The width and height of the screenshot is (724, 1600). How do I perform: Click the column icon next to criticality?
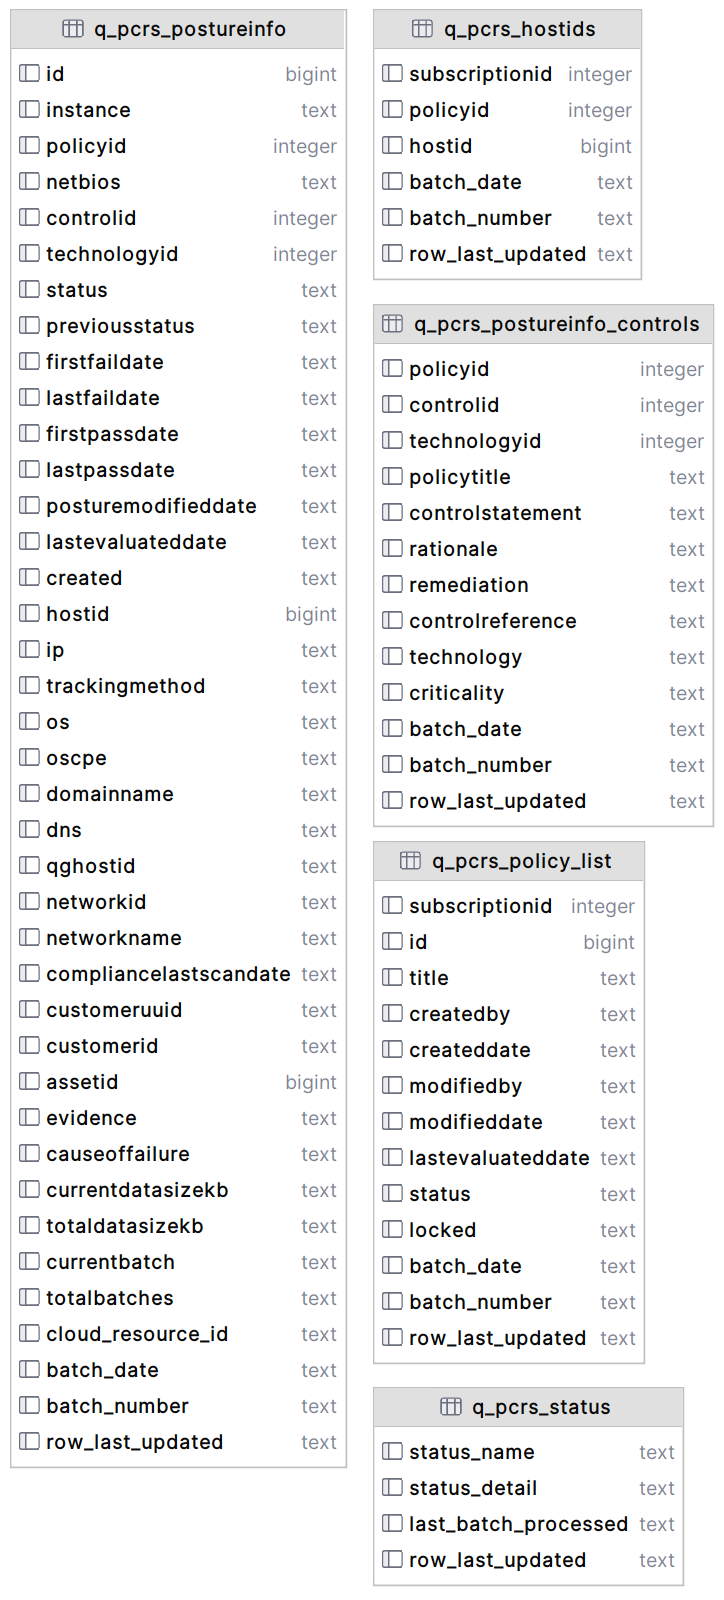coord(392,693)
